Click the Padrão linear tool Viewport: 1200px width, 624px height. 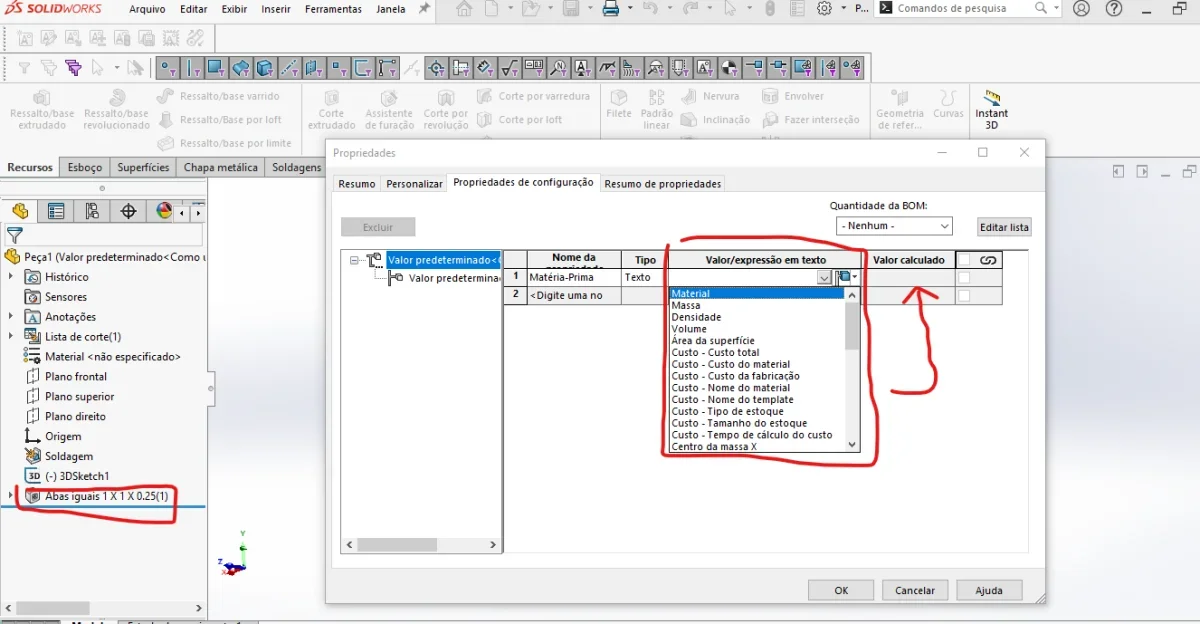(x=656, y=110)
